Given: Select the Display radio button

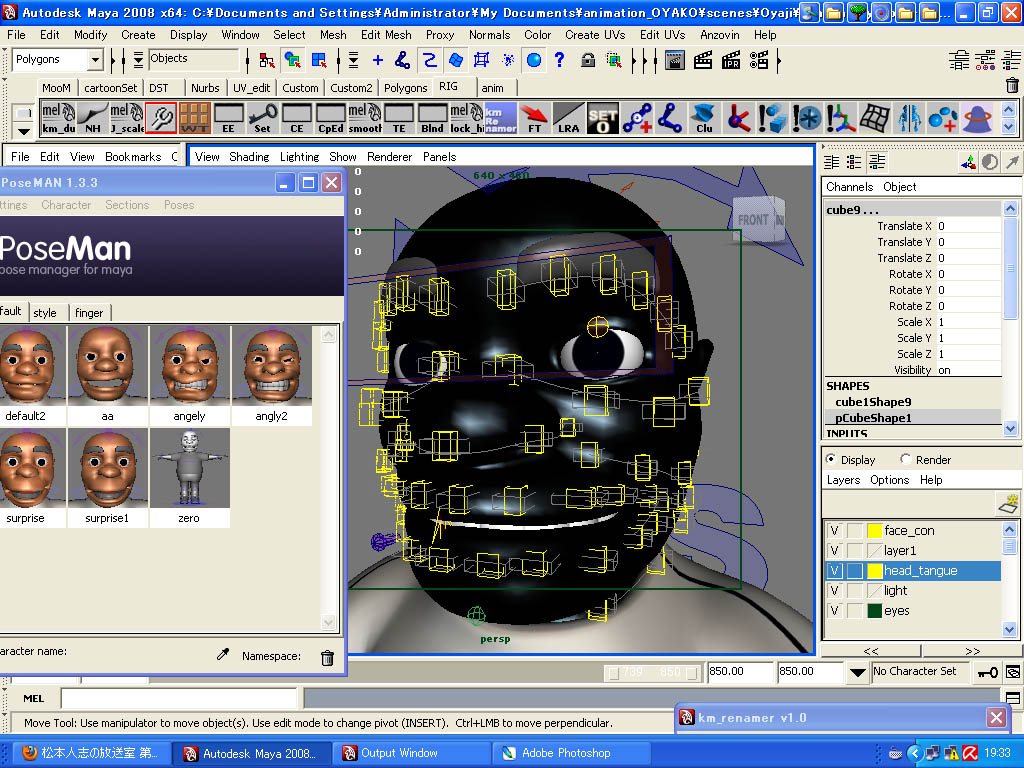Looking at the screenshot, I should tap(831, 459).
